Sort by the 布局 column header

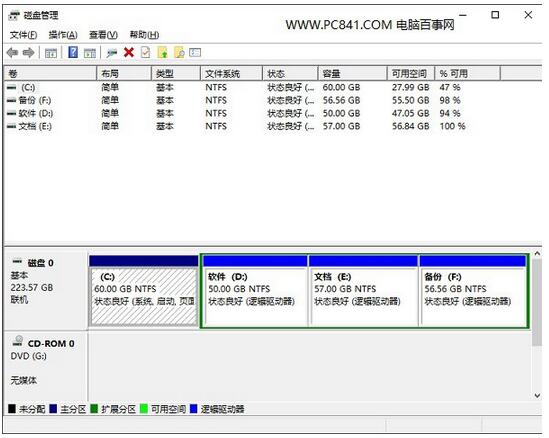coord(124,74)
